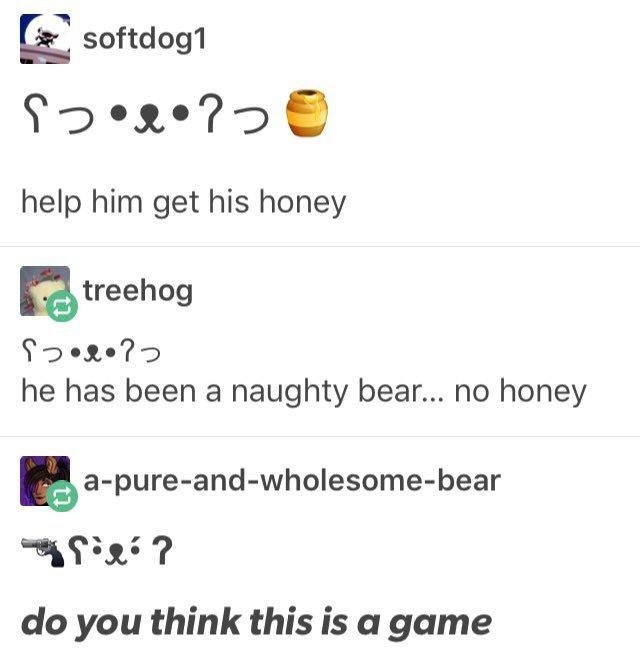Click the reblog badge on treehog's avatar
Screen dimensions: 640x658
coord(62,306)
